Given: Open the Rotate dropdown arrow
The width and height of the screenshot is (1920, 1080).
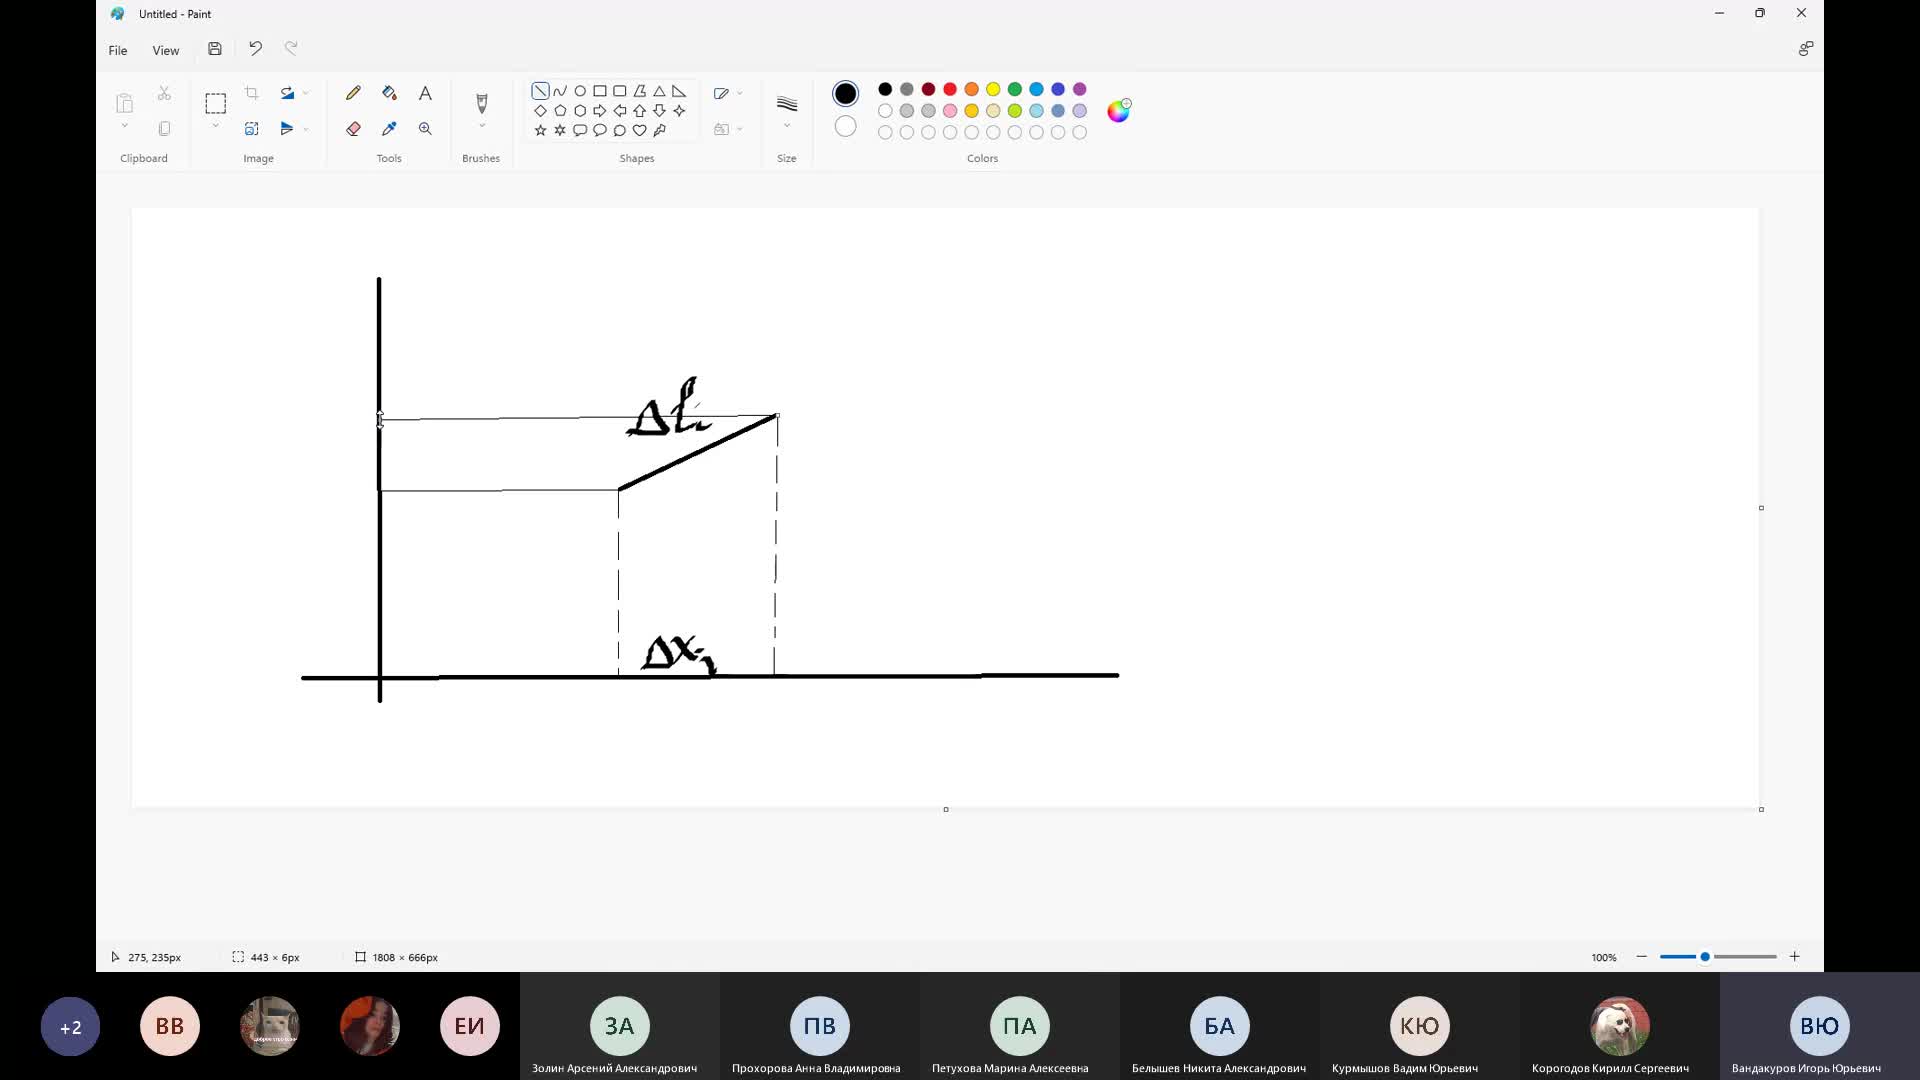Looking at the screenshot, I should (305, 93).
